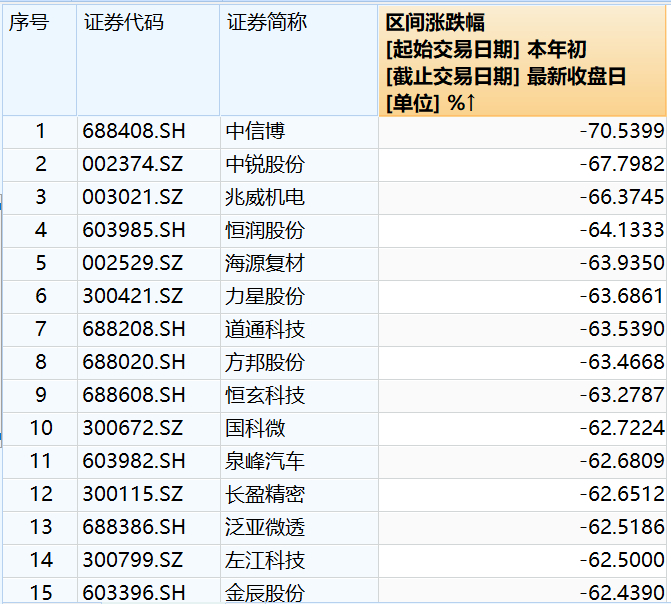Click the stock name 力星股份
Image resolution: width=671 pixels, height=604 pixels.
click(265, 296)
